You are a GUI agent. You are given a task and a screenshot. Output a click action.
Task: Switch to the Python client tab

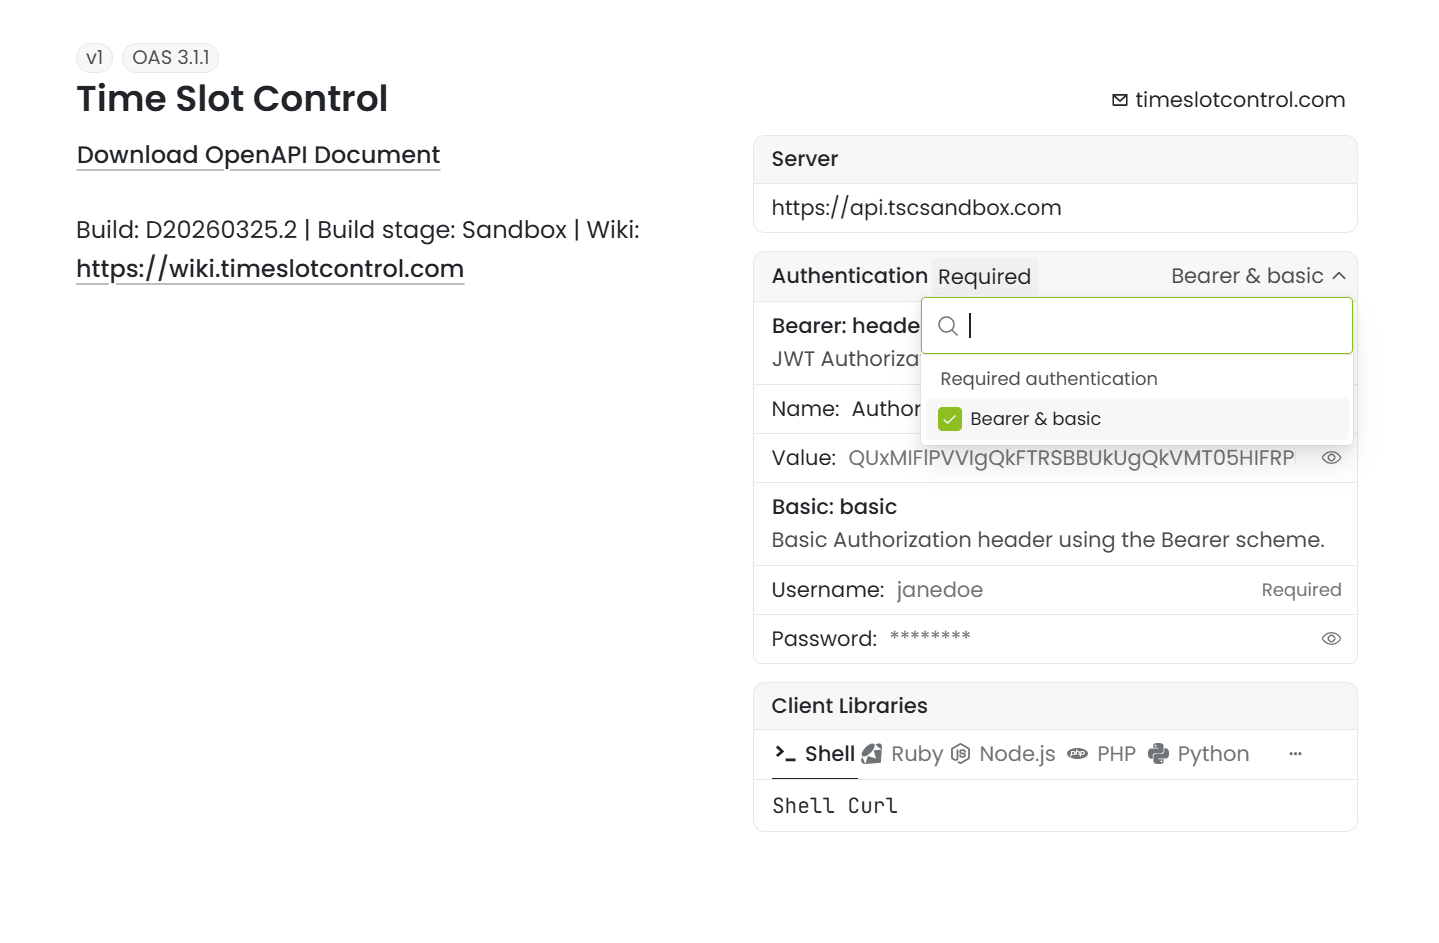(1212, 754)
